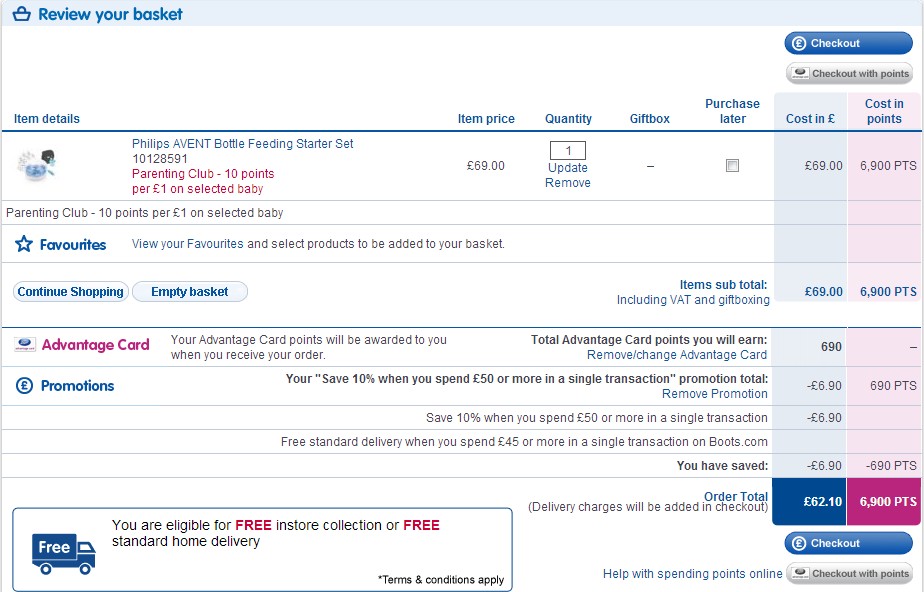Click the Philips AVENT product thumbnail
This screenshot has height=592, width=924.
click(37, 166)
